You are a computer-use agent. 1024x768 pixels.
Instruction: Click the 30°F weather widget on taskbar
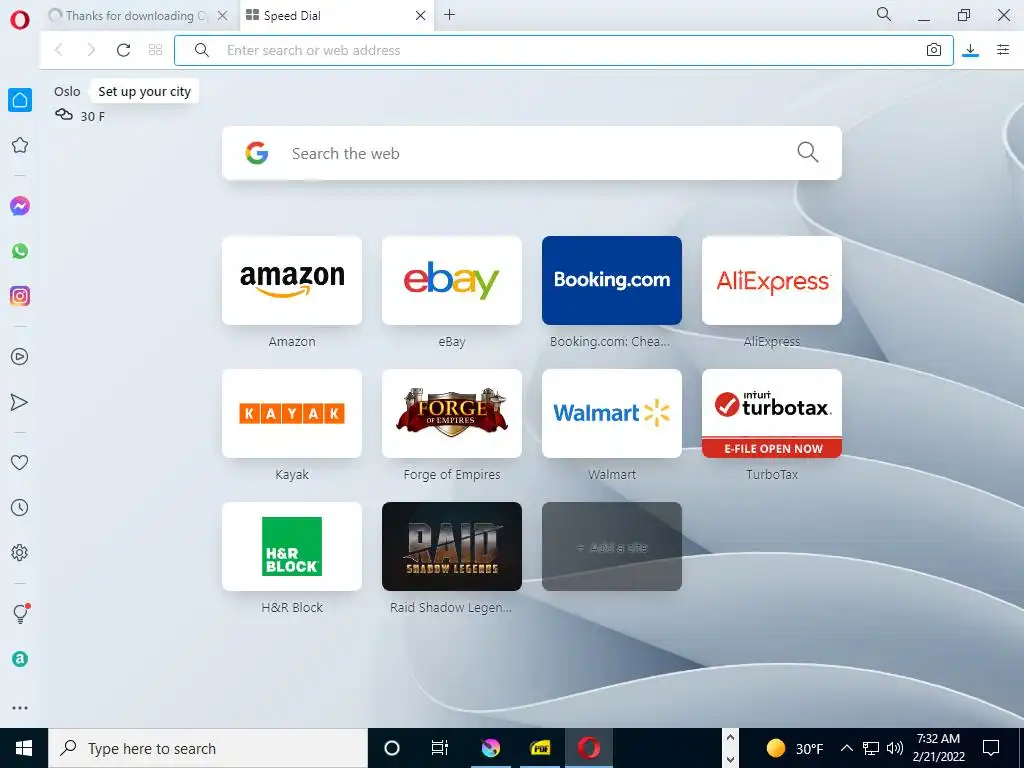coord(795,748)
